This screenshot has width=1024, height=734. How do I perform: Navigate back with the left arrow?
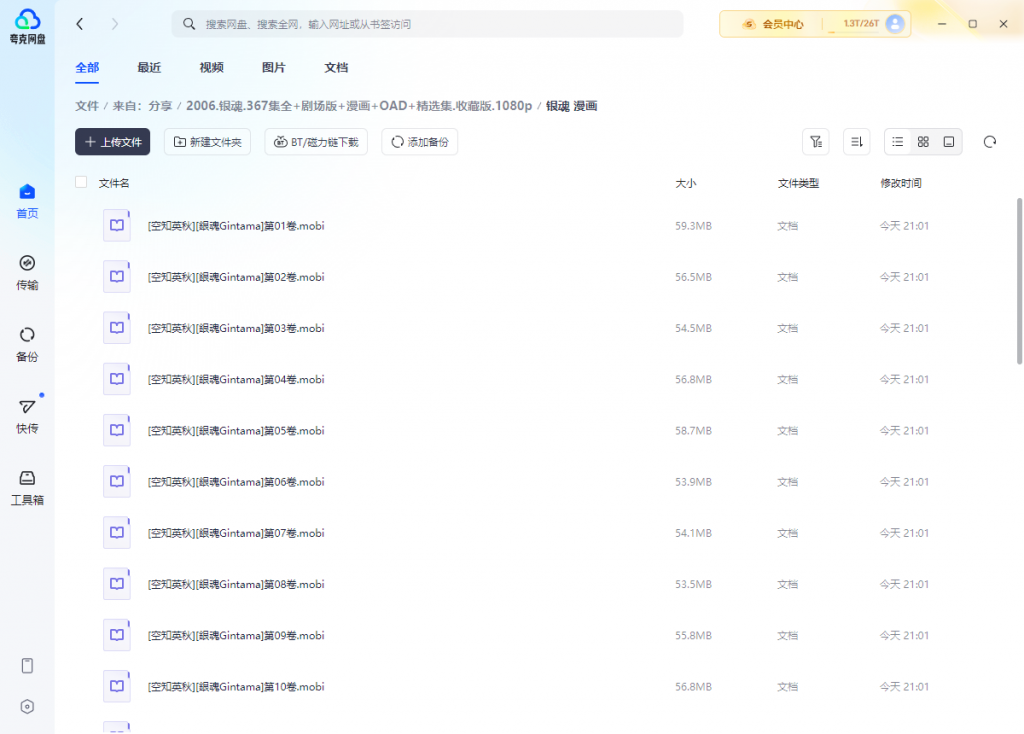point(80,24)
